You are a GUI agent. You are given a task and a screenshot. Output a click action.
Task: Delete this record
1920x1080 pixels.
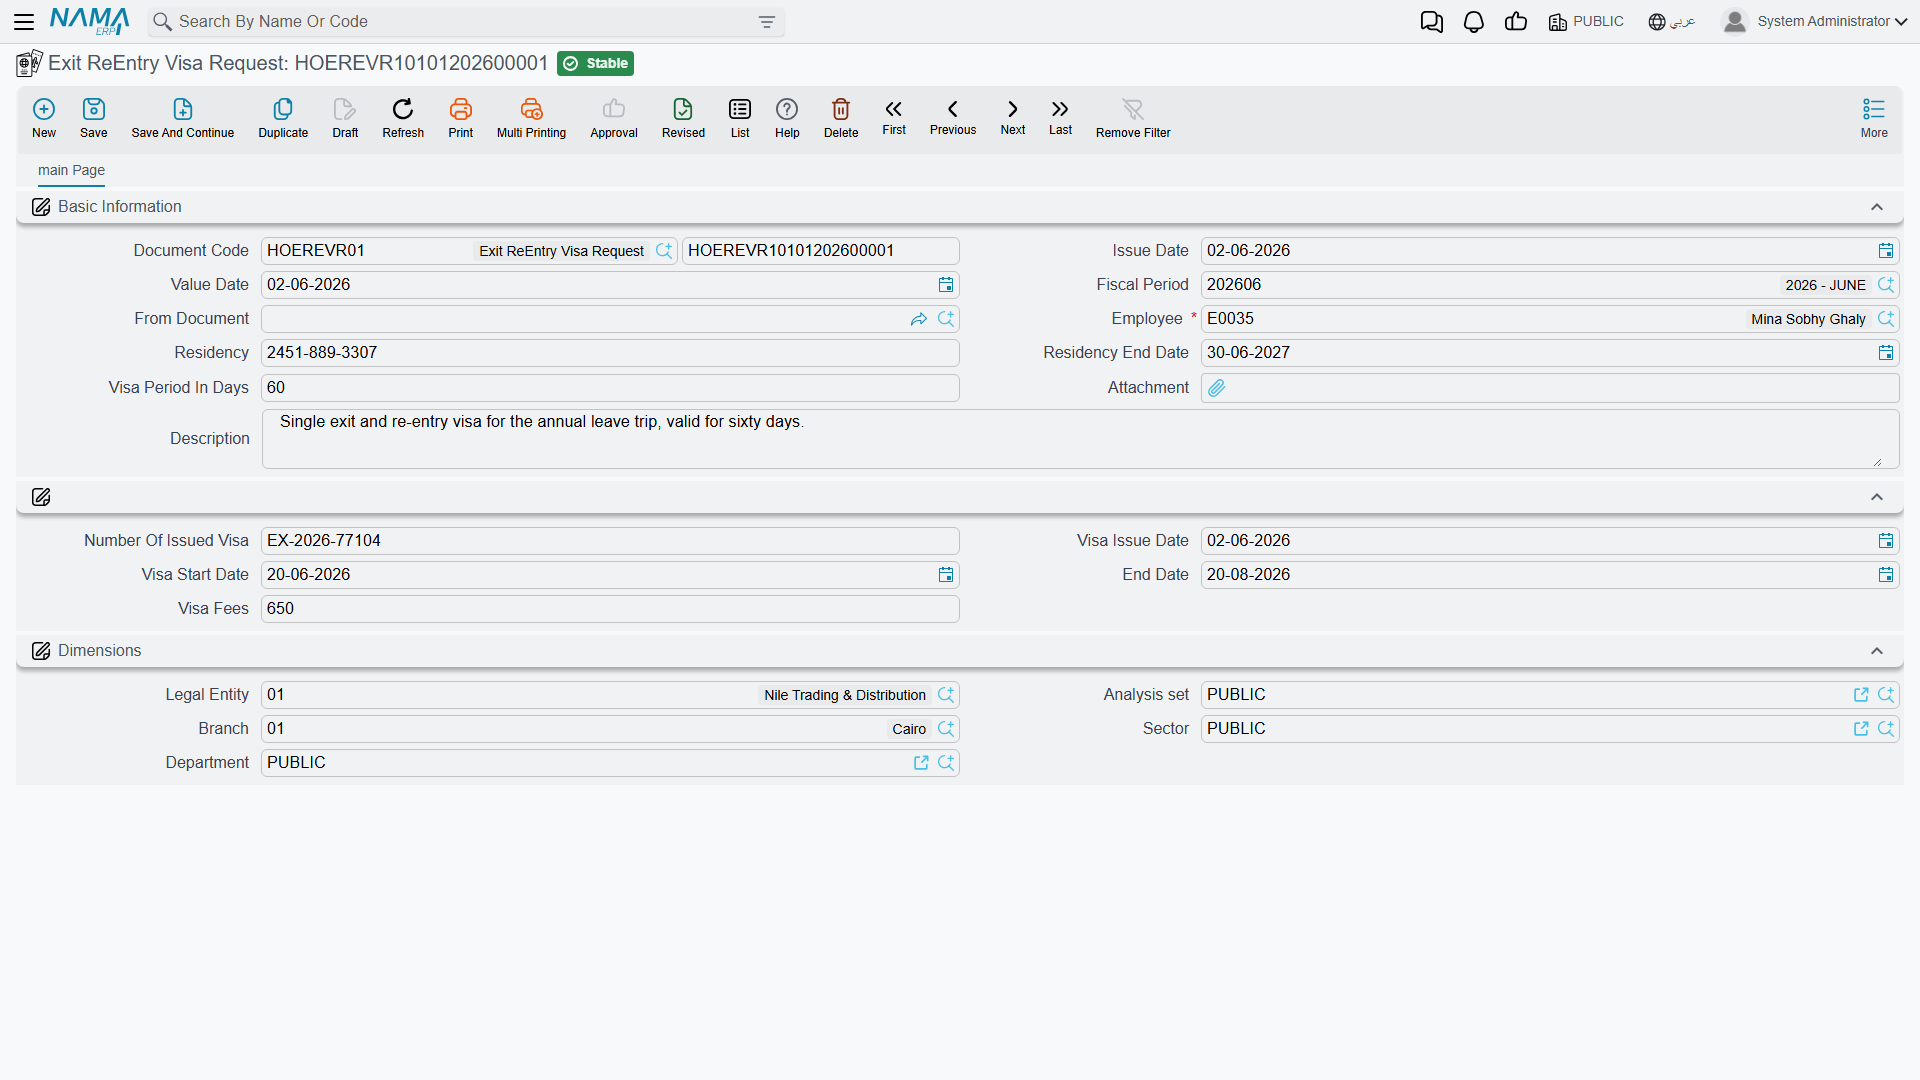pyautogui.click(x=841, y=118)
